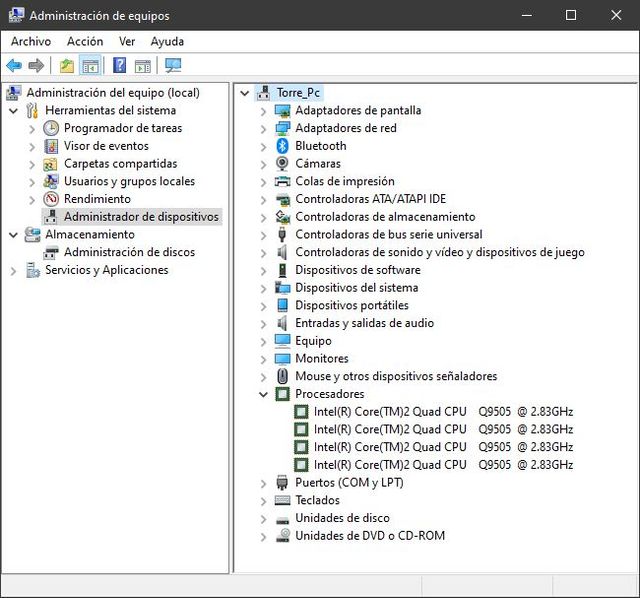Click the Dispositivos del sistema icon
Screen dimensions: 640x598
click(x=282, y=288)
